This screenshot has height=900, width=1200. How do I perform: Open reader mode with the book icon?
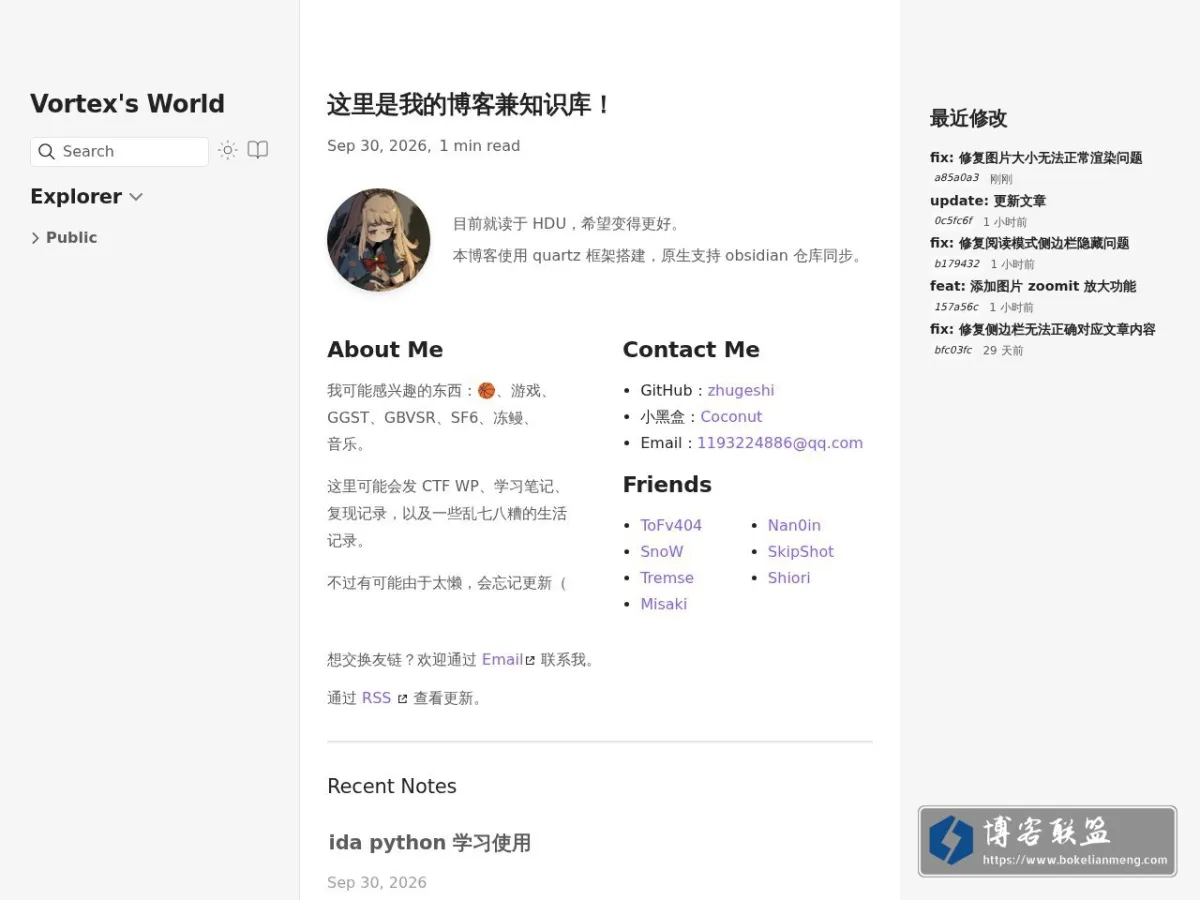[258, 151]
